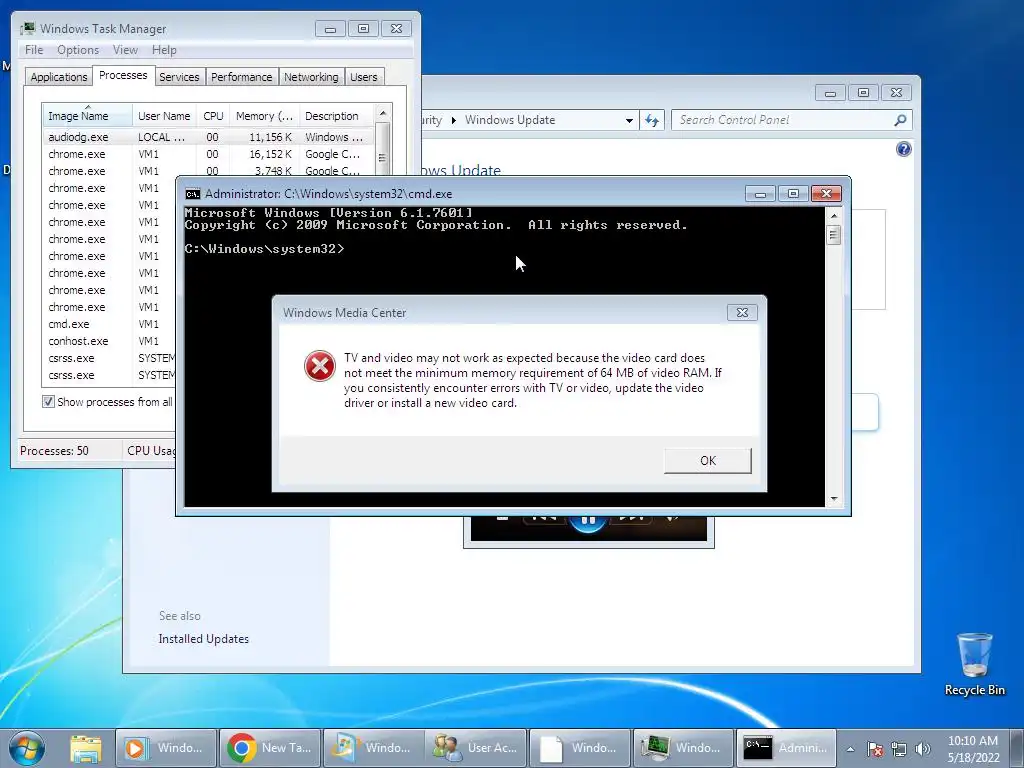Open Control Panel help question icon
This screenshot has width=1024, height=768.
coord(903,149)
